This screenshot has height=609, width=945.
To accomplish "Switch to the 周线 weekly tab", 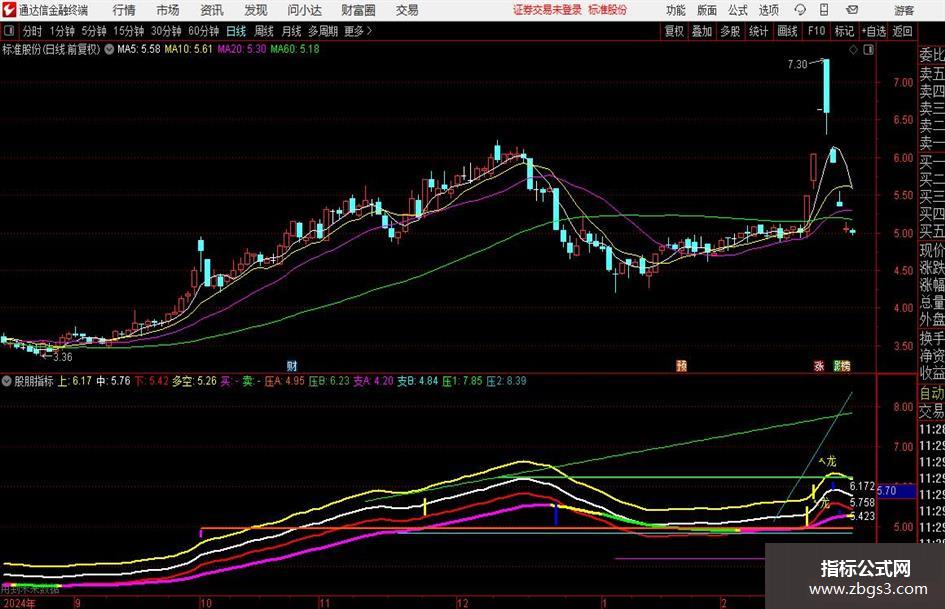I will click(264, 31).
